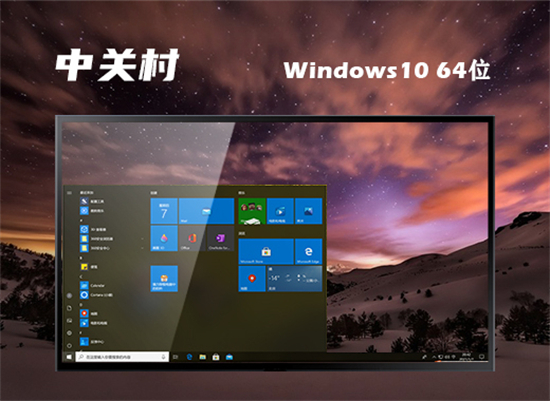This screenshot has width=550, height=401.
Task: Expand the second 360 folder chevron
Action: coord(142,248)
